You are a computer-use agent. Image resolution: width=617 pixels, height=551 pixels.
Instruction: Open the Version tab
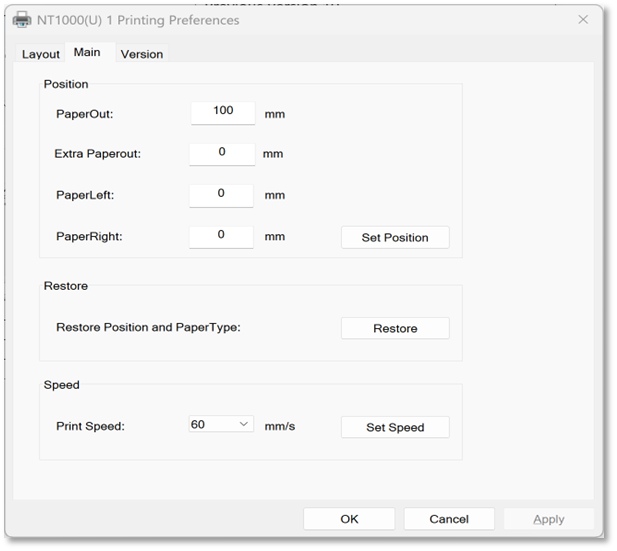pyautogui.click(x=141, y=54)
